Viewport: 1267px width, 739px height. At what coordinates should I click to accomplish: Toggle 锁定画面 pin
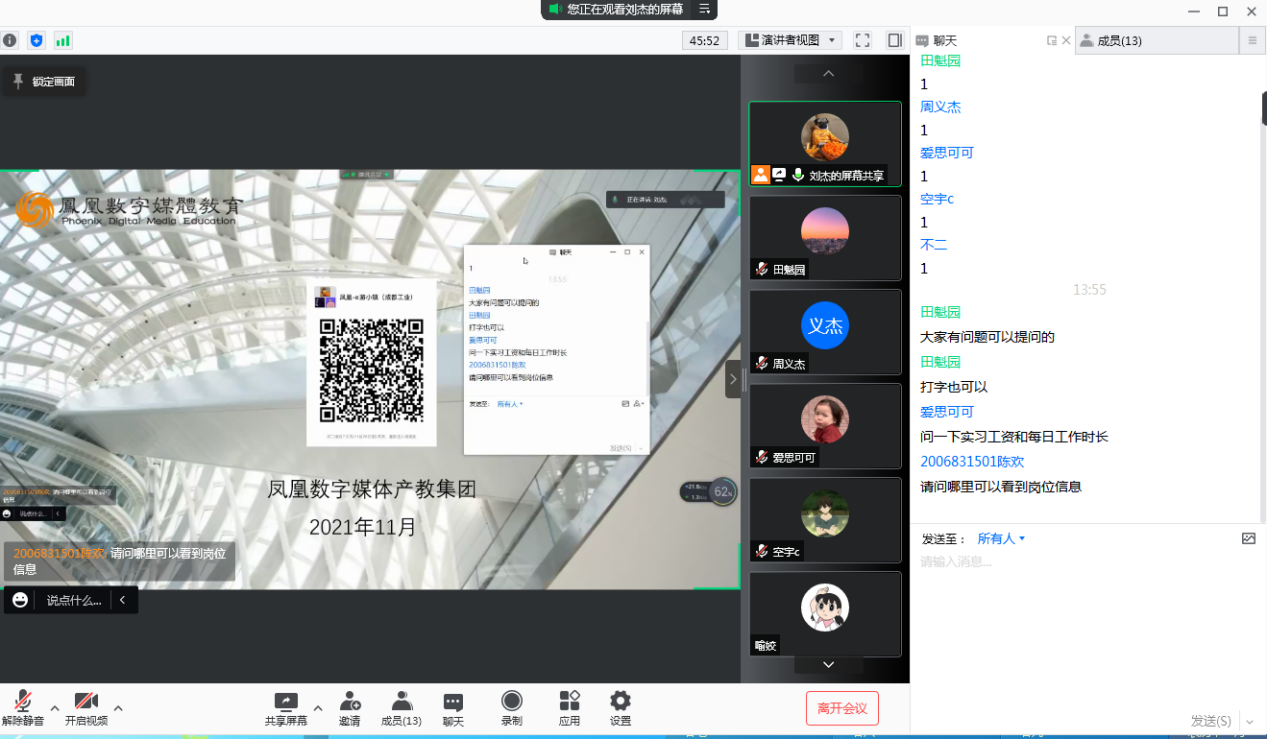click(x=43, y=81)
